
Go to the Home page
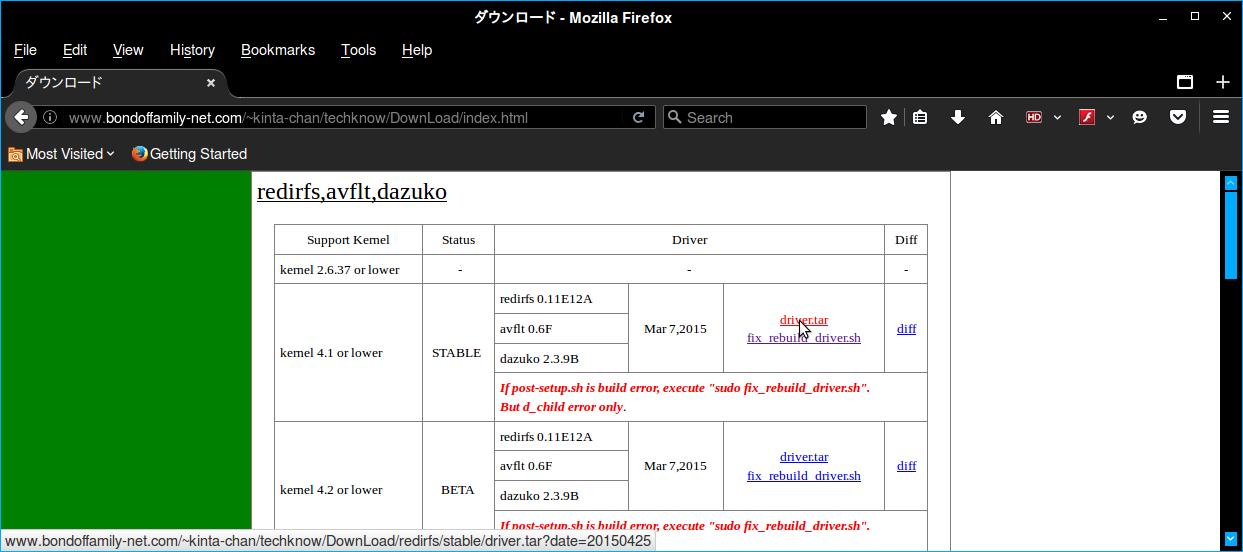click(x=995, y=117)
